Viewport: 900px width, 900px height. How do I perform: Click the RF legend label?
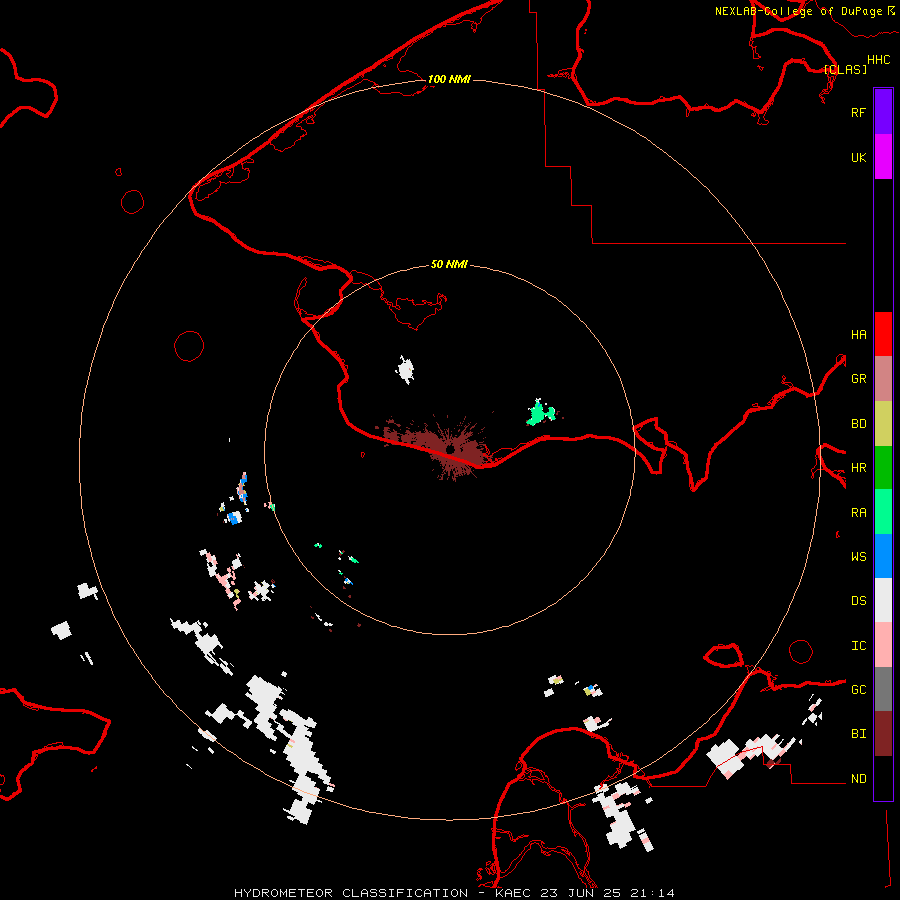point(858,112)
